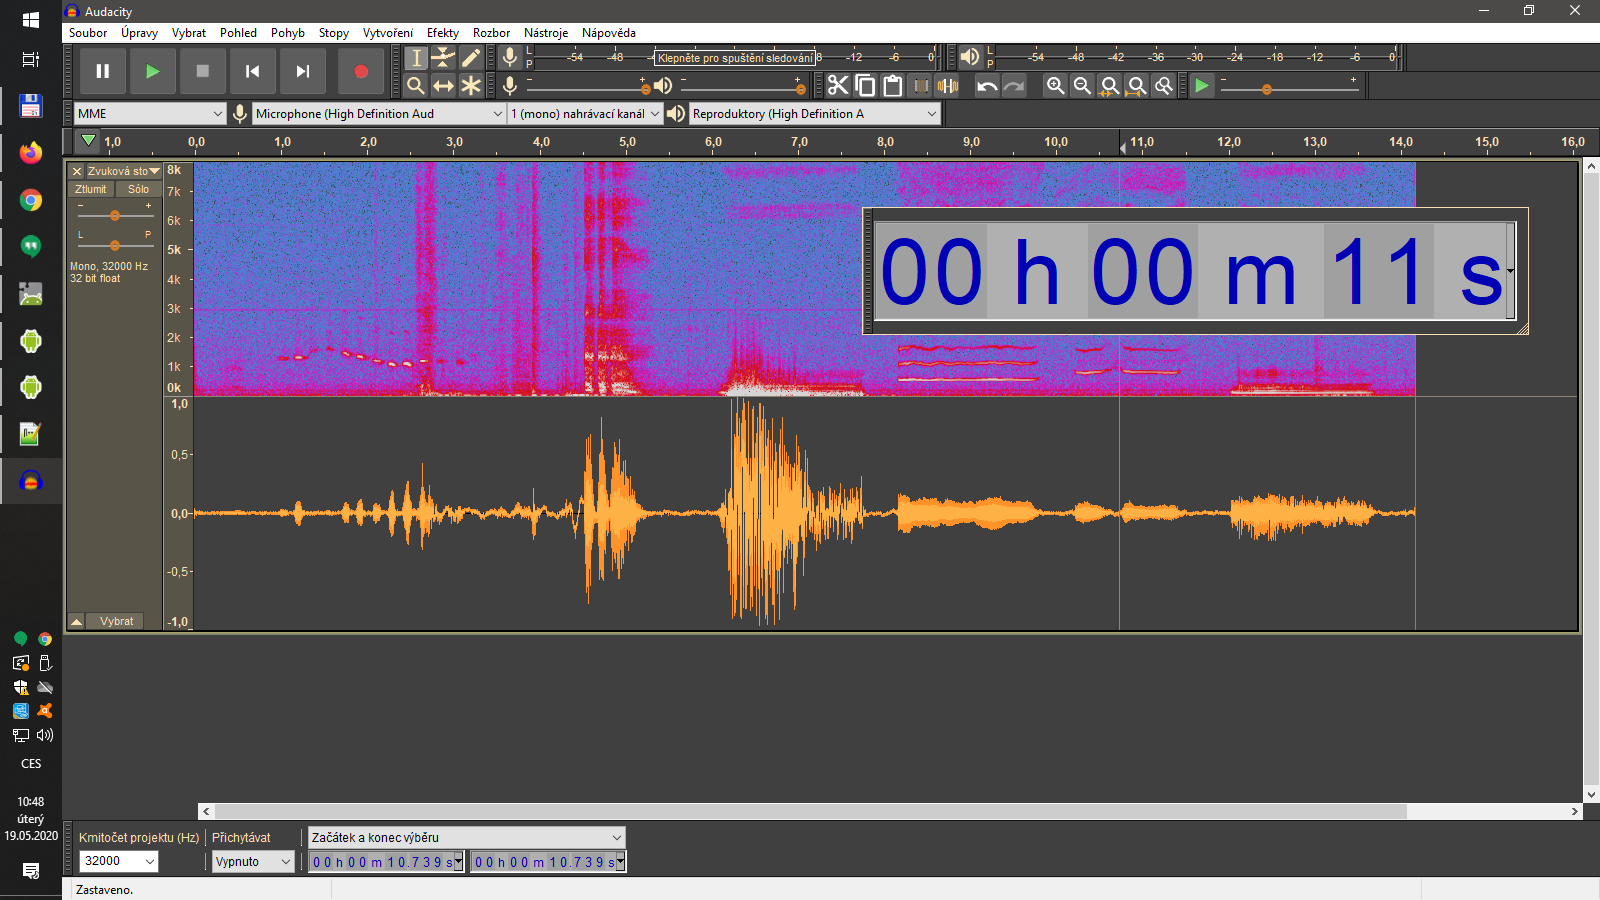Open the Reproduktory output device dropdown

click(810, 113)
